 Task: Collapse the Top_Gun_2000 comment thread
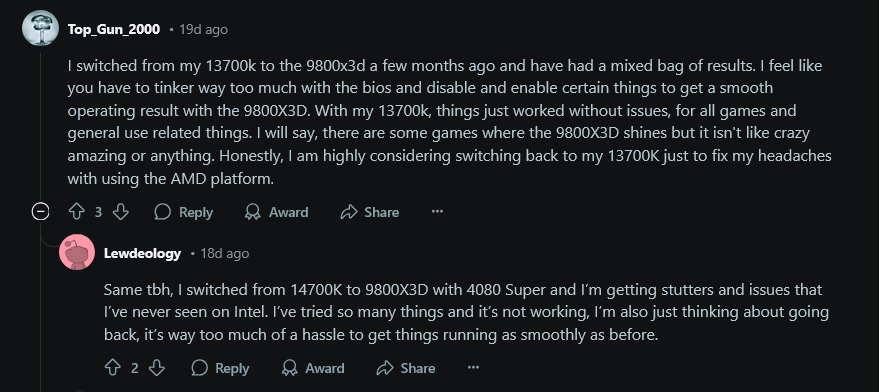(40, 212)
